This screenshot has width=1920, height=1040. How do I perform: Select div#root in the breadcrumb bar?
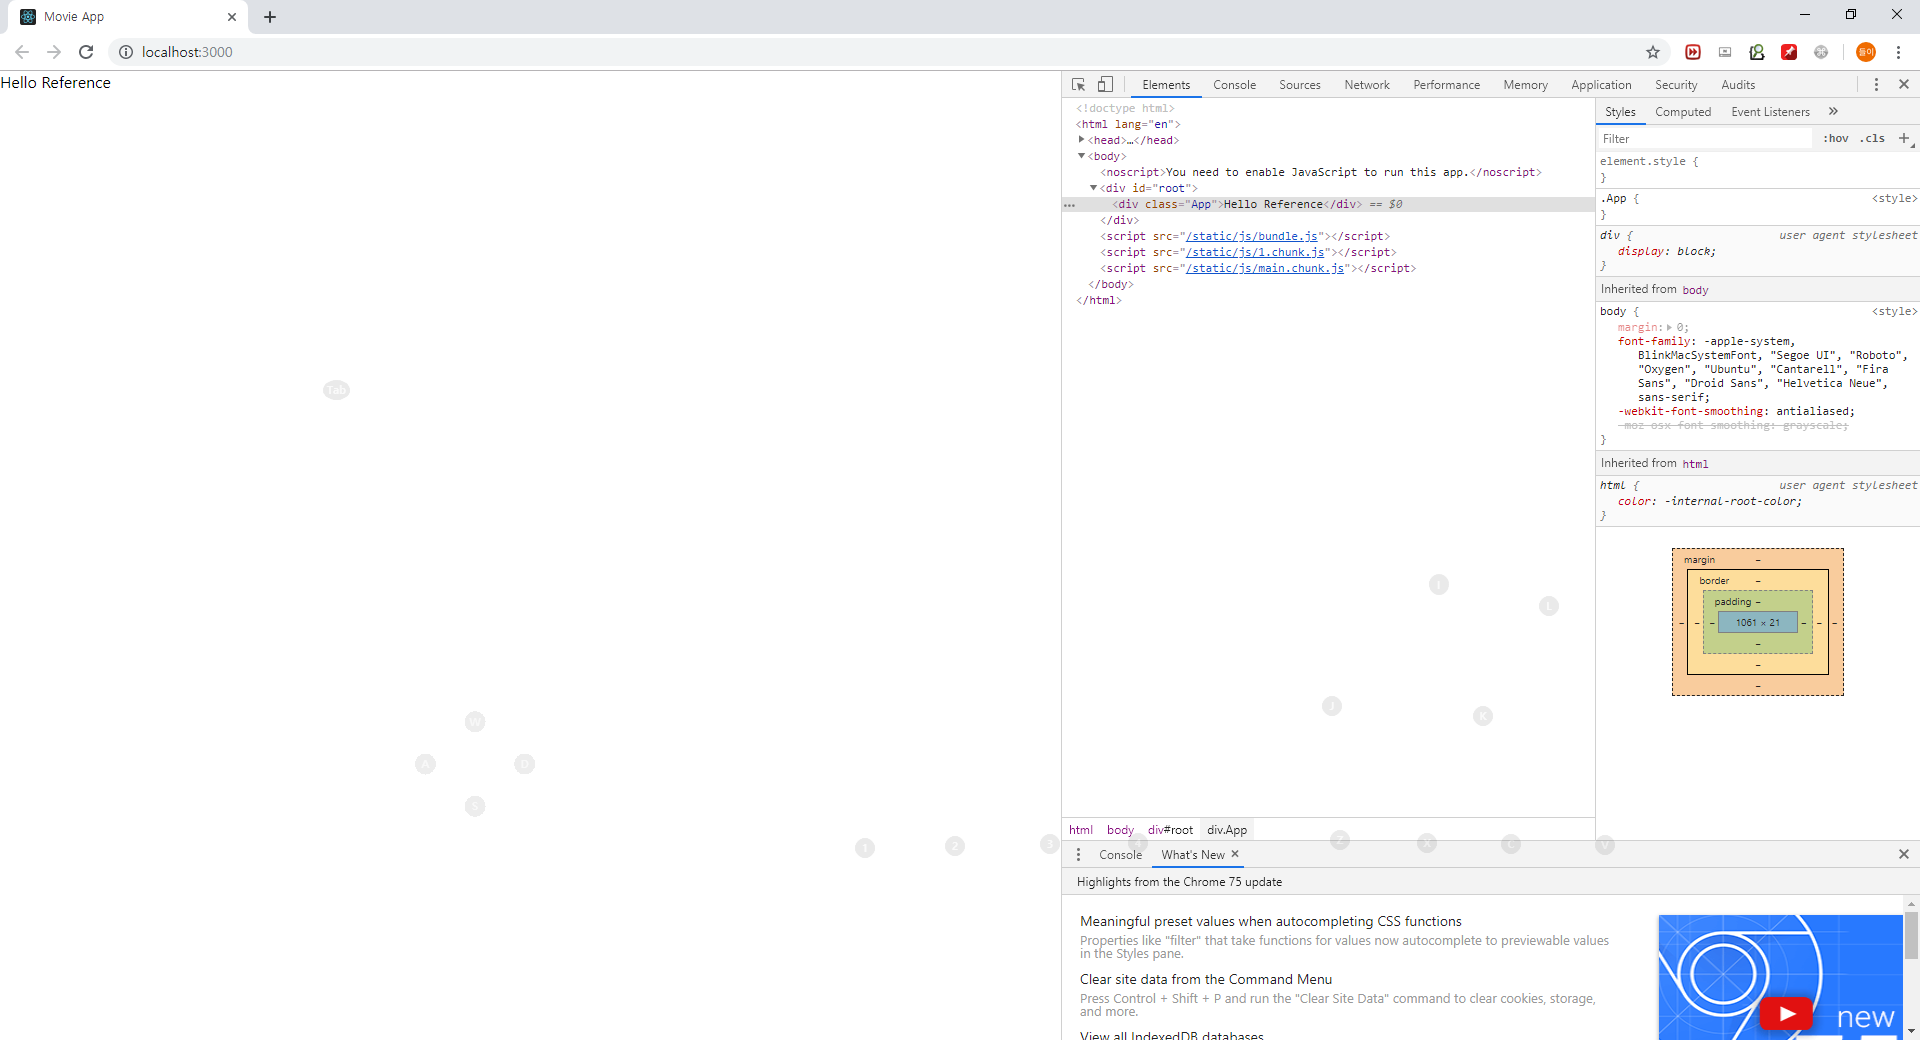tap(1170, 830)
